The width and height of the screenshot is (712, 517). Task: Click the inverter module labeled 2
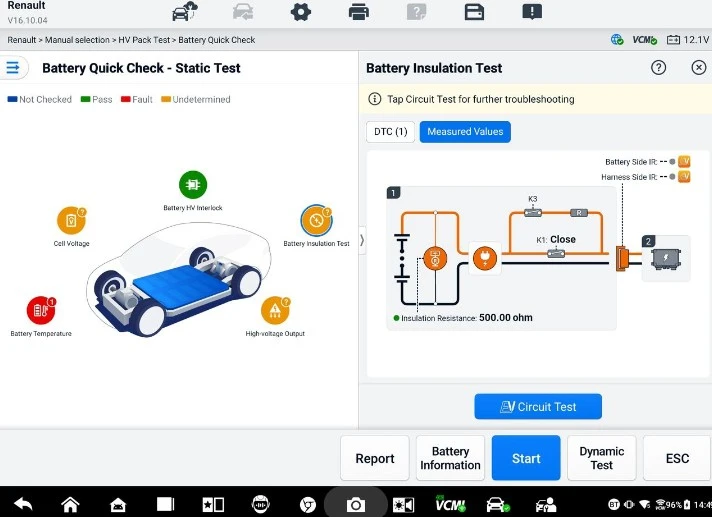click(x=666, y=259)
